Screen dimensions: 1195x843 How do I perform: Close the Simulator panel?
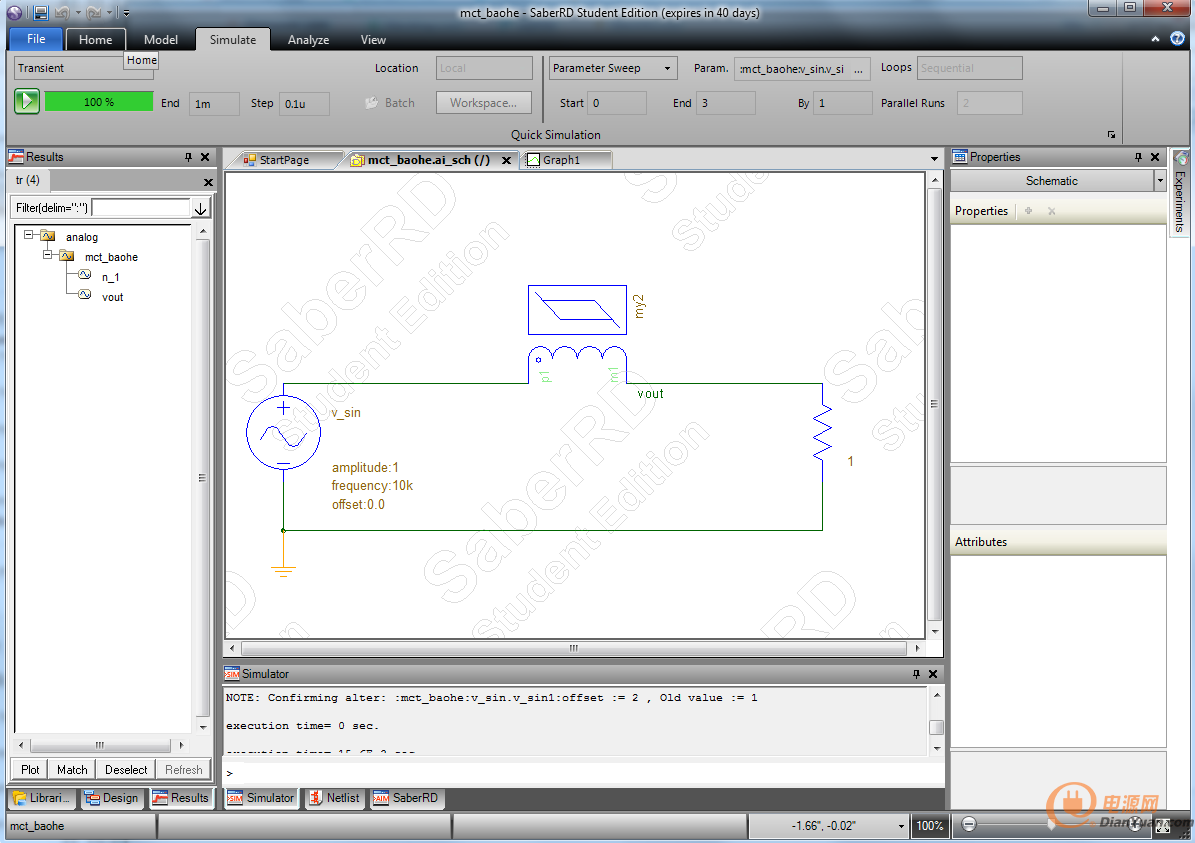[933, 674]
